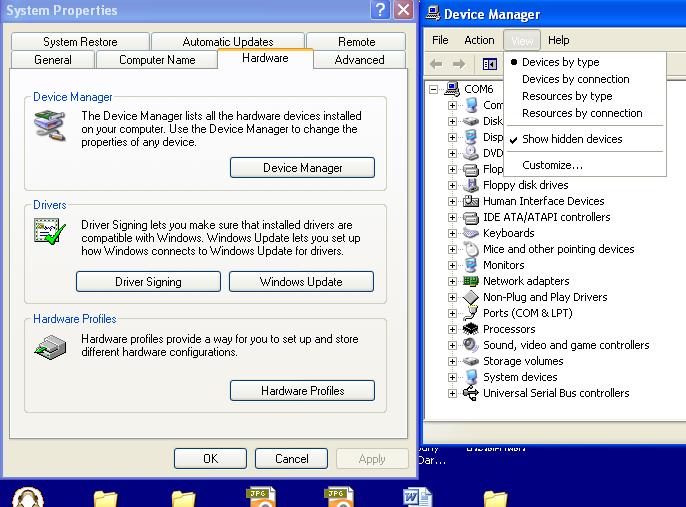Expand the Ports (COM & LPT) node
Viewport: 686px width, 507px height.
452,314
